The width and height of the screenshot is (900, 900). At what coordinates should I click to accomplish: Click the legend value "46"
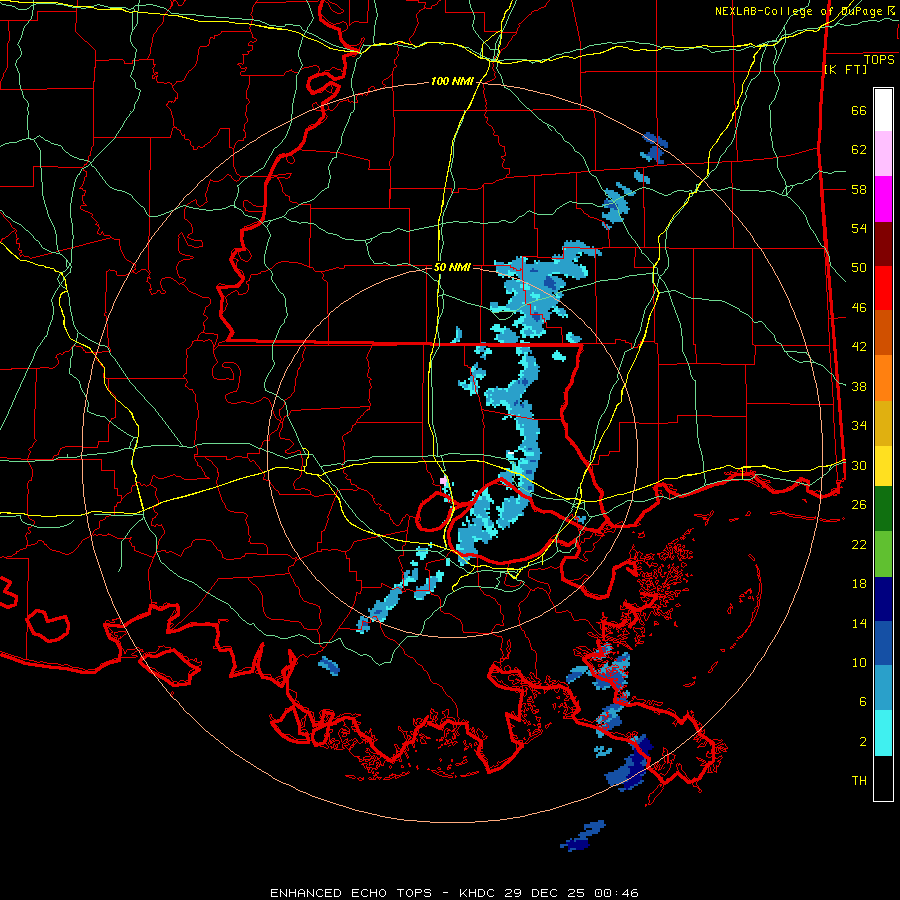859,308
